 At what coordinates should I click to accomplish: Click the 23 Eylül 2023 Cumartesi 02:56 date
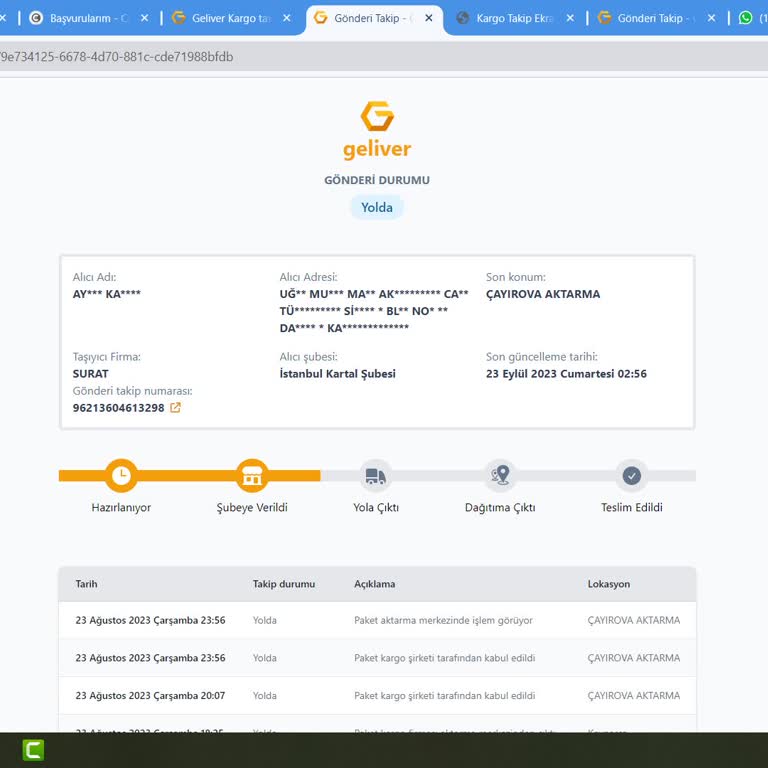click(566, 374)
